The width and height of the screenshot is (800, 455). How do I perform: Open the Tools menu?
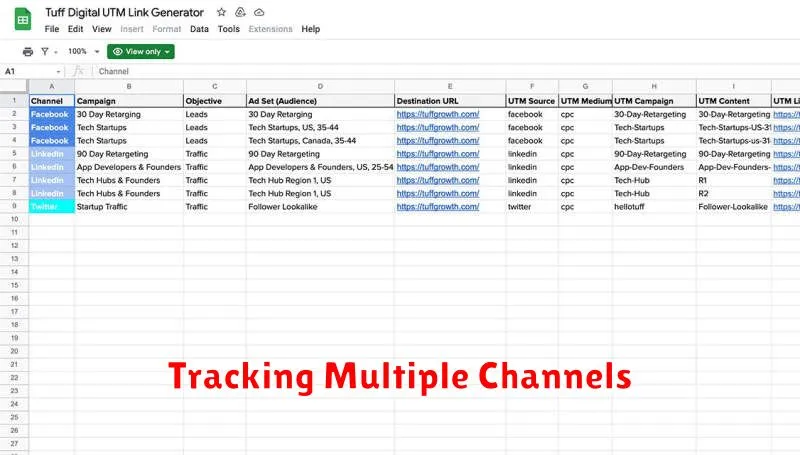pyautogui.click(x=229, y=29)
